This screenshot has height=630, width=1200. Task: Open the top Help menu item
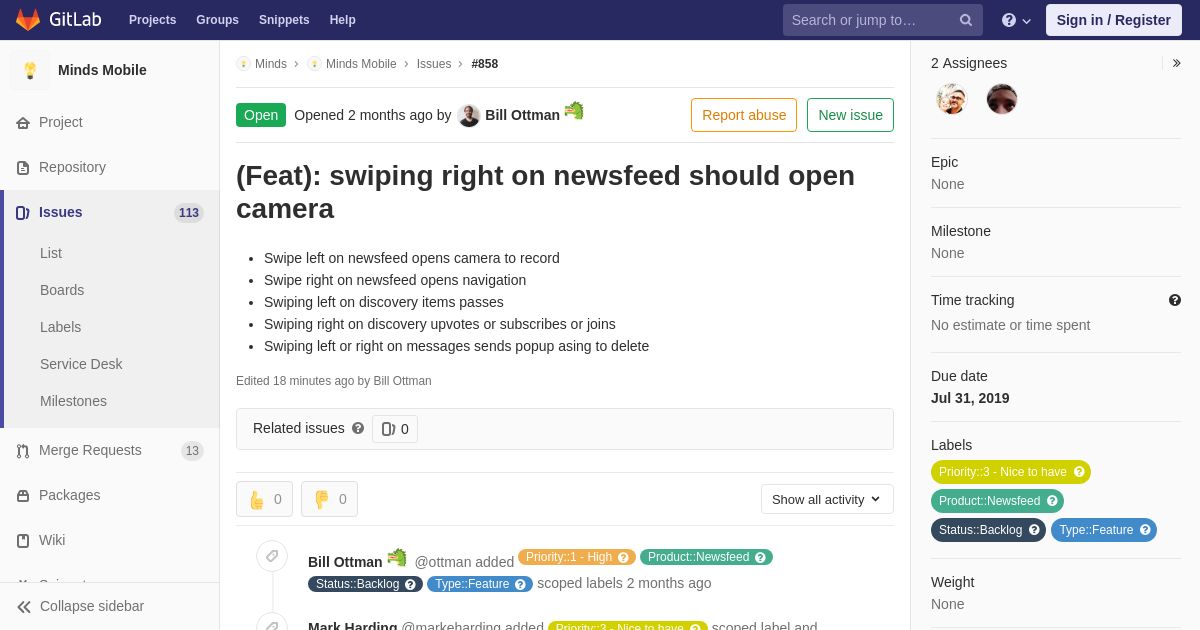343,20
